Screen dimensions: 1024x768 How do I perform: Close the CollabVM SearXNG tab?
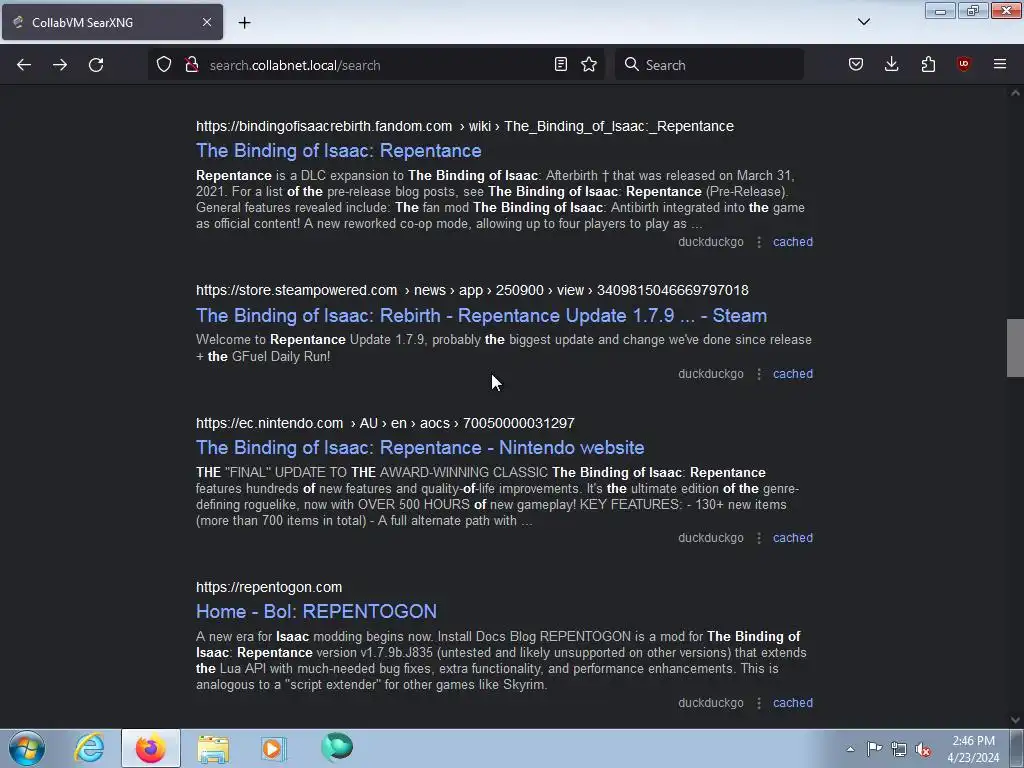[206, 22]
